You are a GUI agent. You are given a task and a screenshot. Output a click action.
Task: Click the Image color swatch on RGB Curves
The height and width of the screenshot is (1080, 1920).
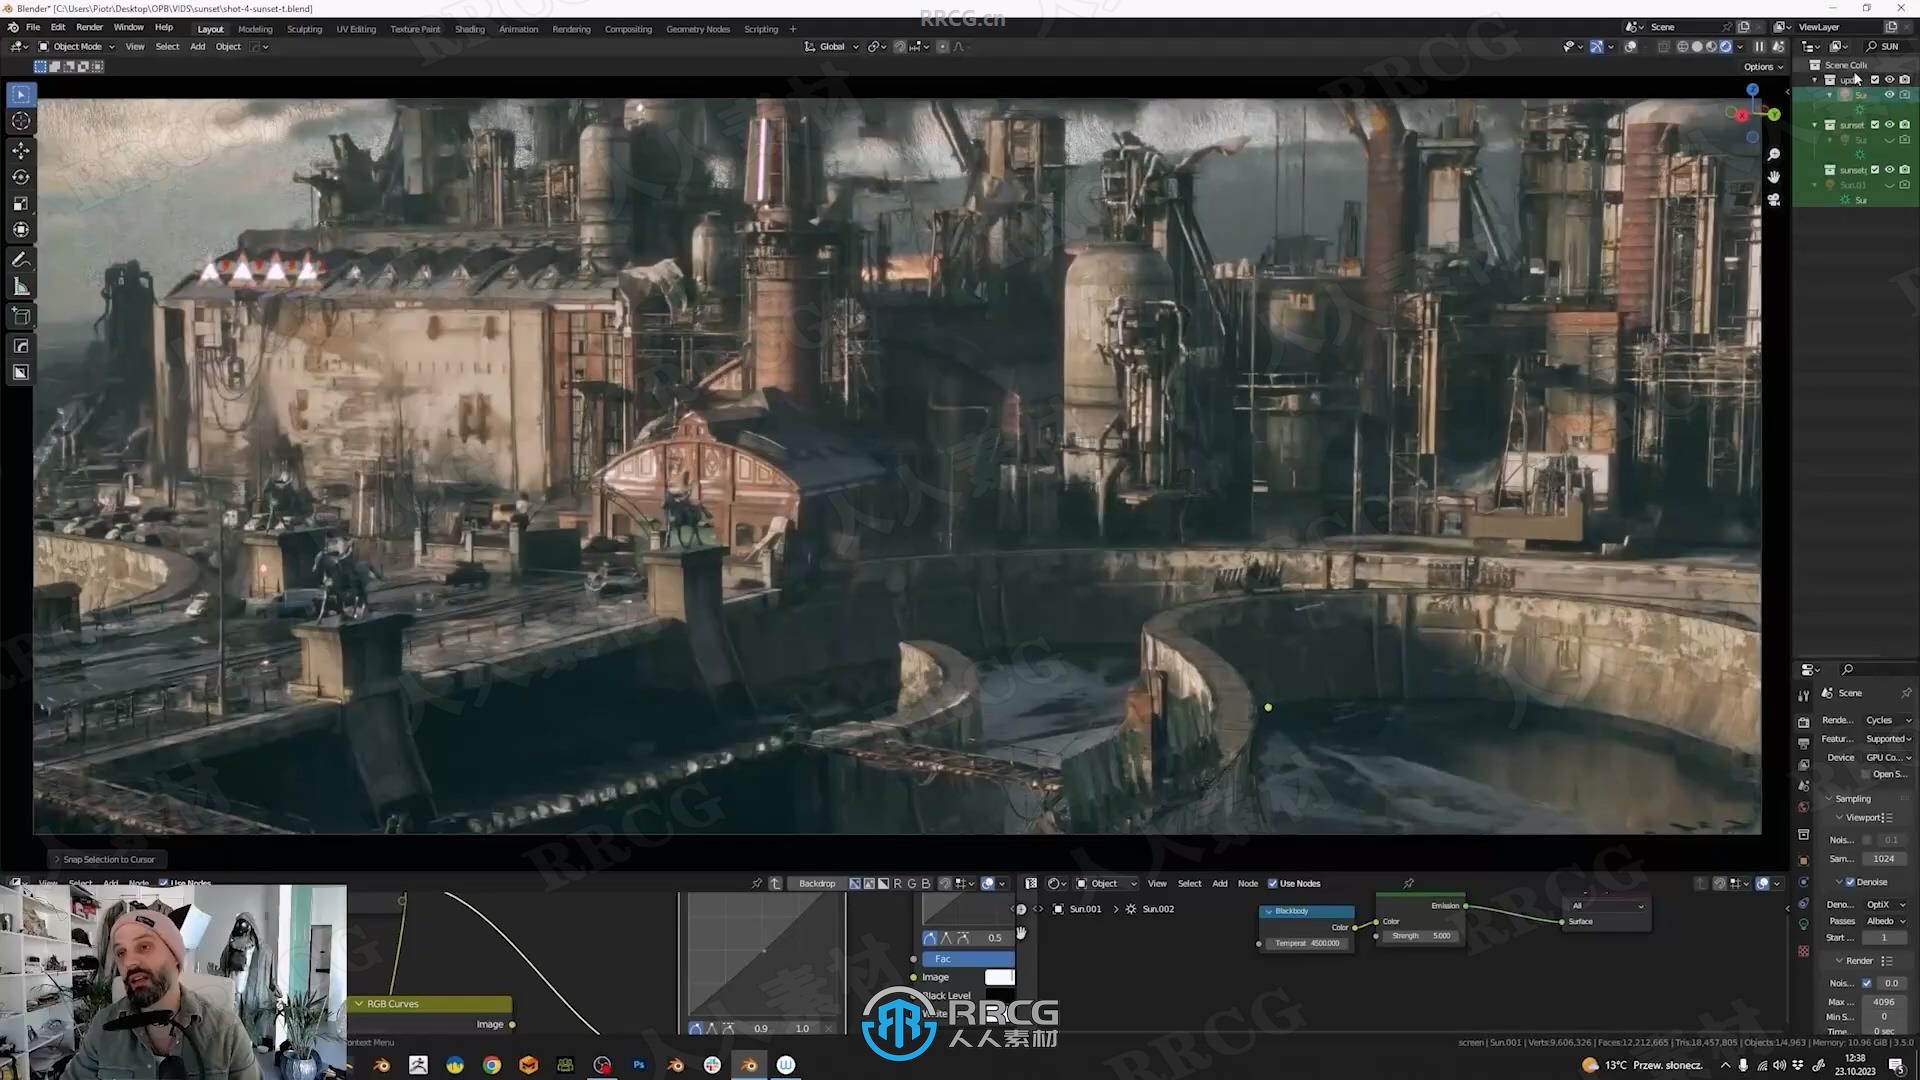pyautogui.click(x=1000, y=977)
